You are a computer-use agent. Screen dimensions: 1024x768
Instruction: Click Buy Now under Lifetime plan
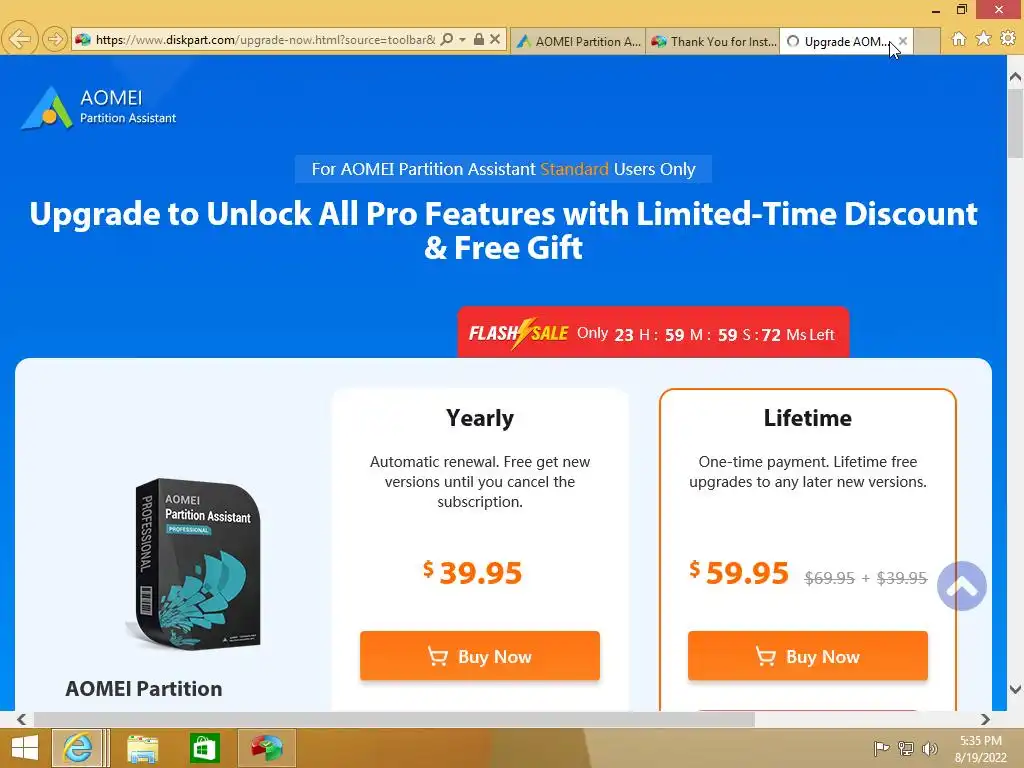click(808, 656)
